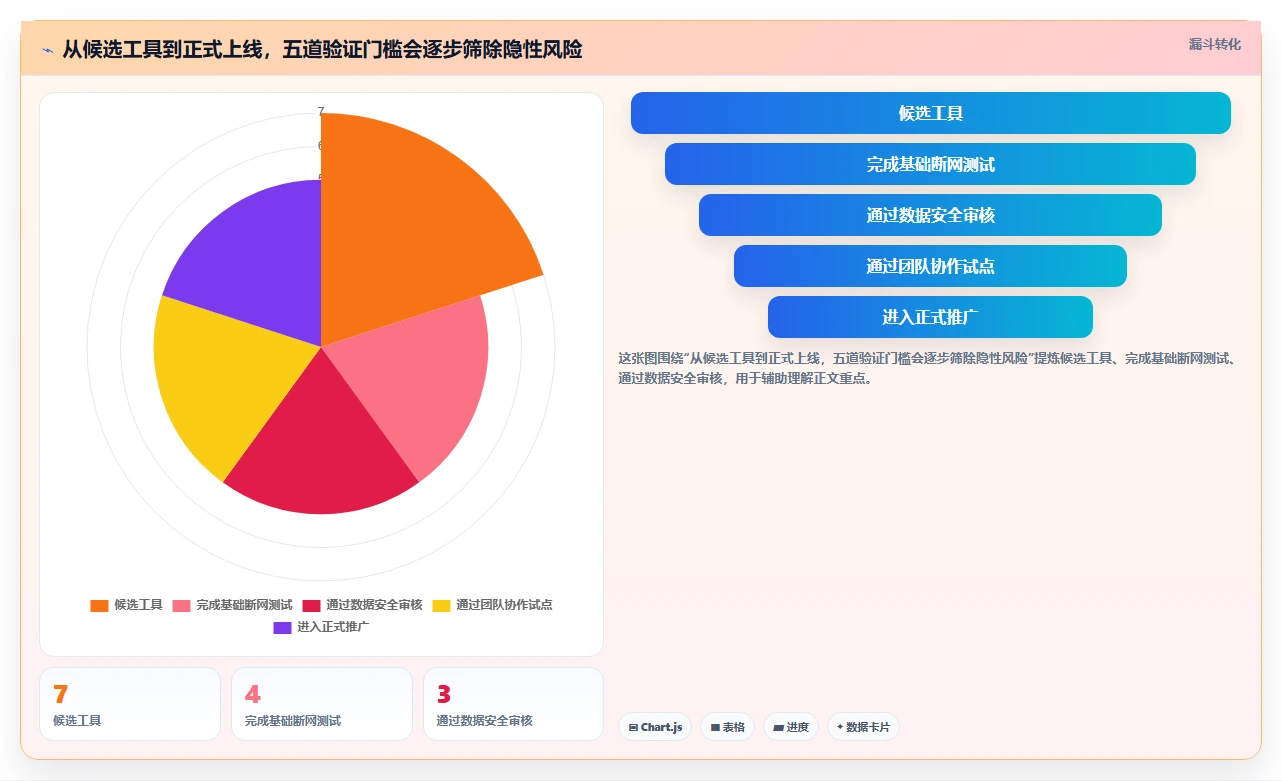The image size is (1282, 781).
Task: Select the 完成基础断网测试 funnel bar
Action: [930, 164]
